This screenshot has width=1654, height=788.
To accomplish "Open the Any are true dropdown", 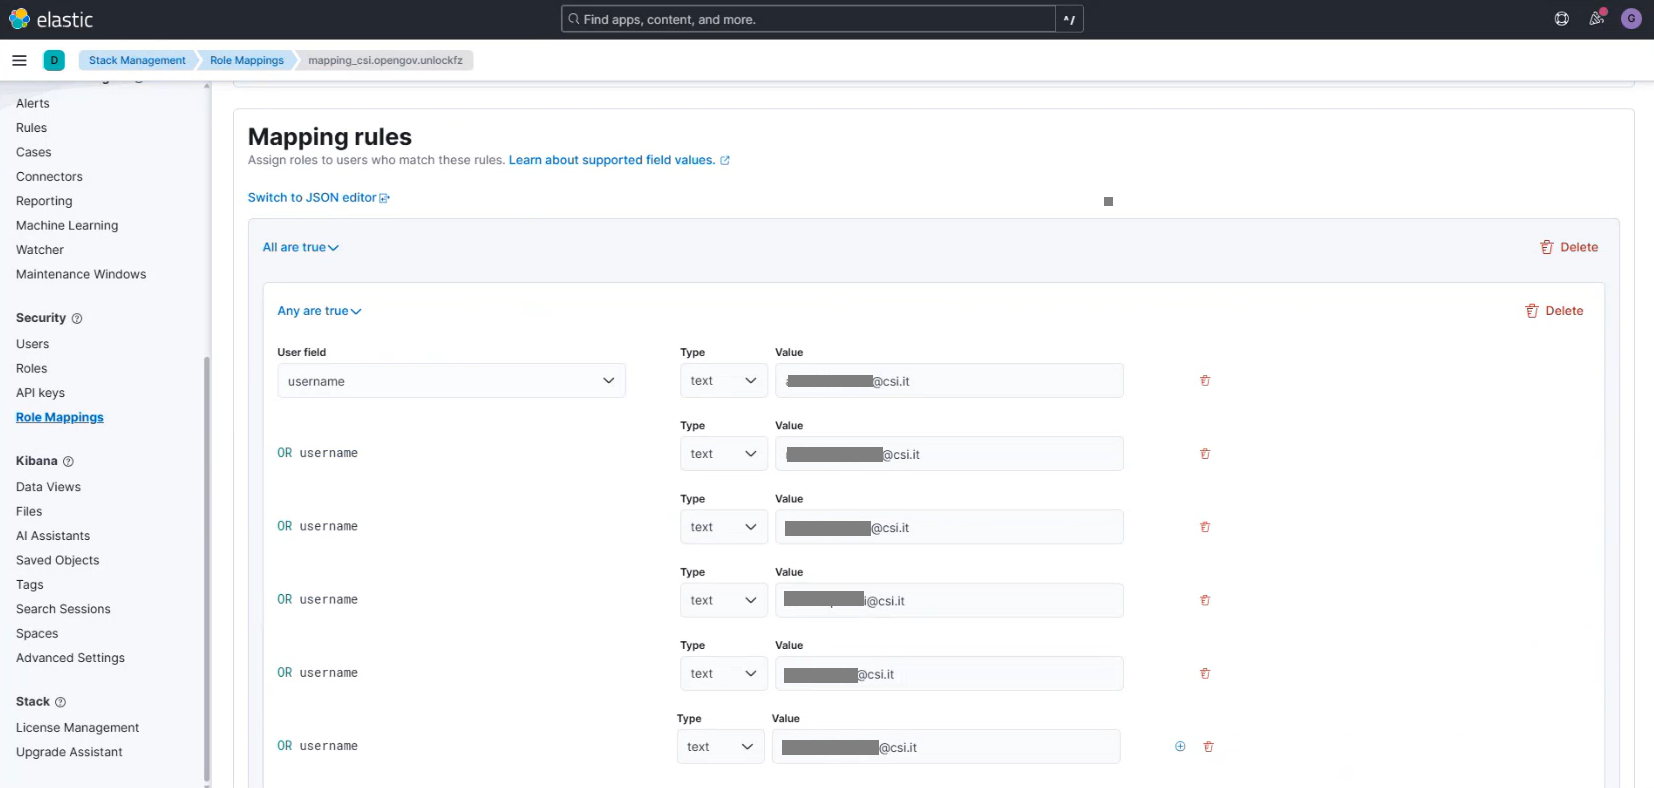I will click(319, 311).
